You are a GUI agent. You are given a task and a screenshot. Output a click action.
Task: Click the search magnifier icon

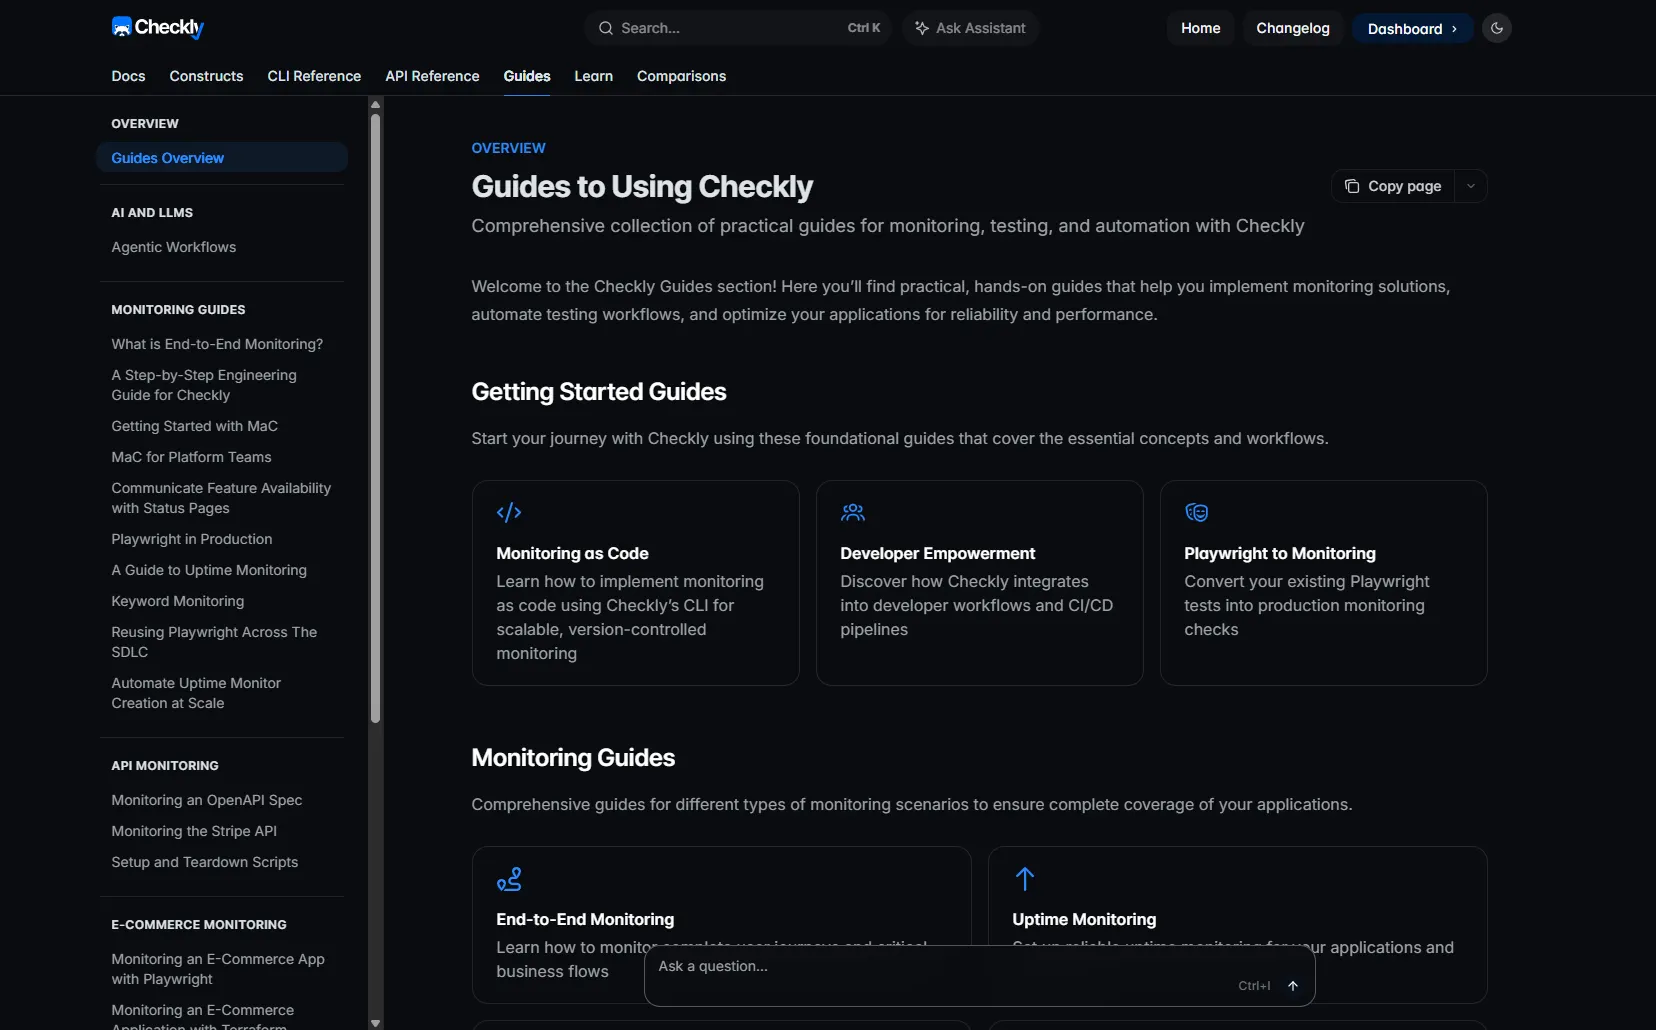pyautogui.click(x=605, y=28)
